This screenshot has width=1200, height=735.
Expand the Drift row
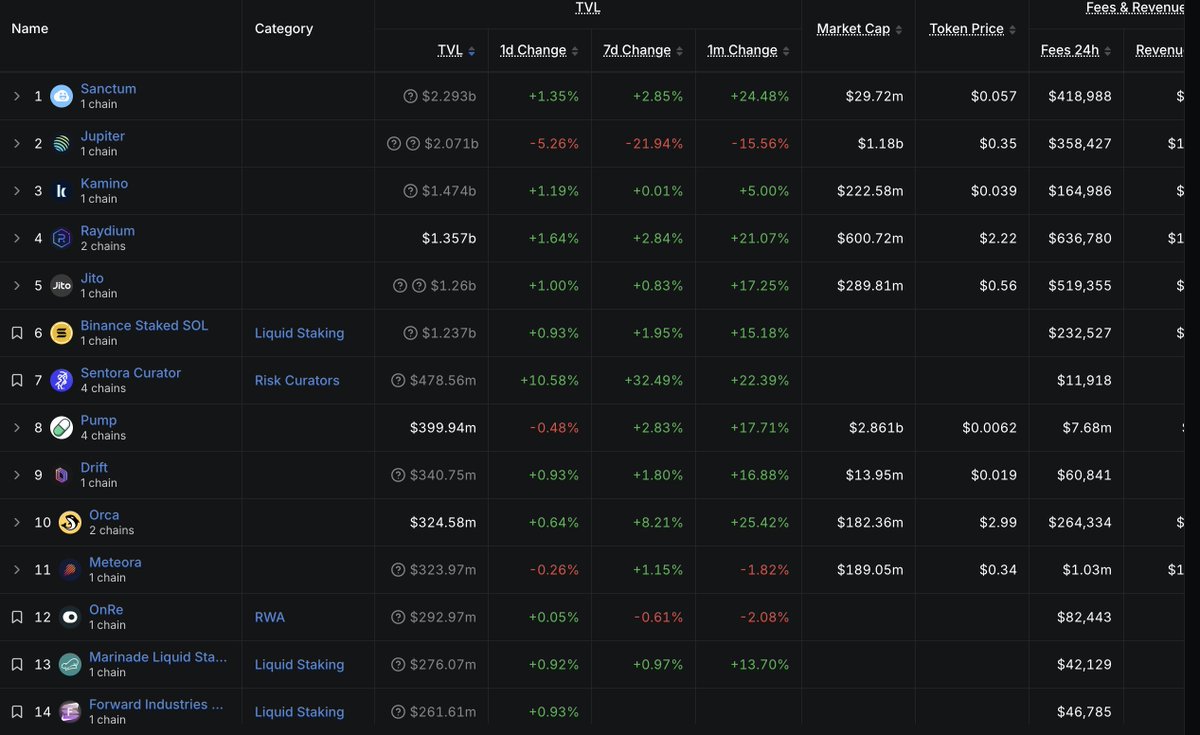tap(17, 475)
